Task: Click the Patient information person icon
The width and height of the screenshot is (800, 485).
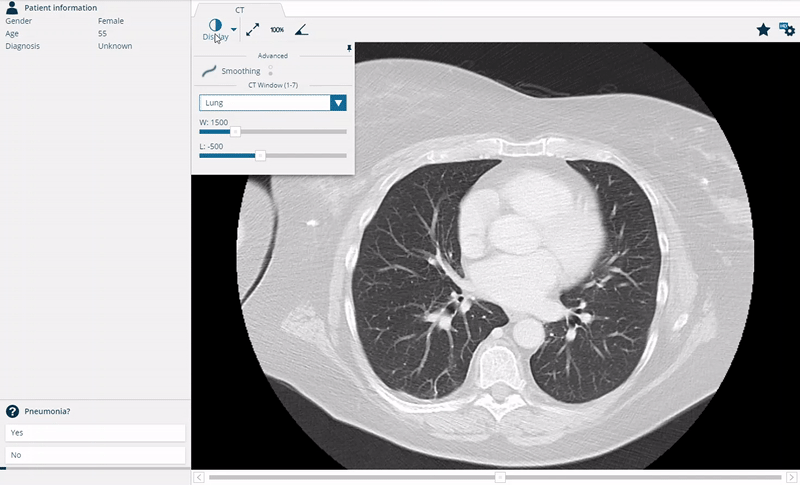Action: [x=12, y=7]
